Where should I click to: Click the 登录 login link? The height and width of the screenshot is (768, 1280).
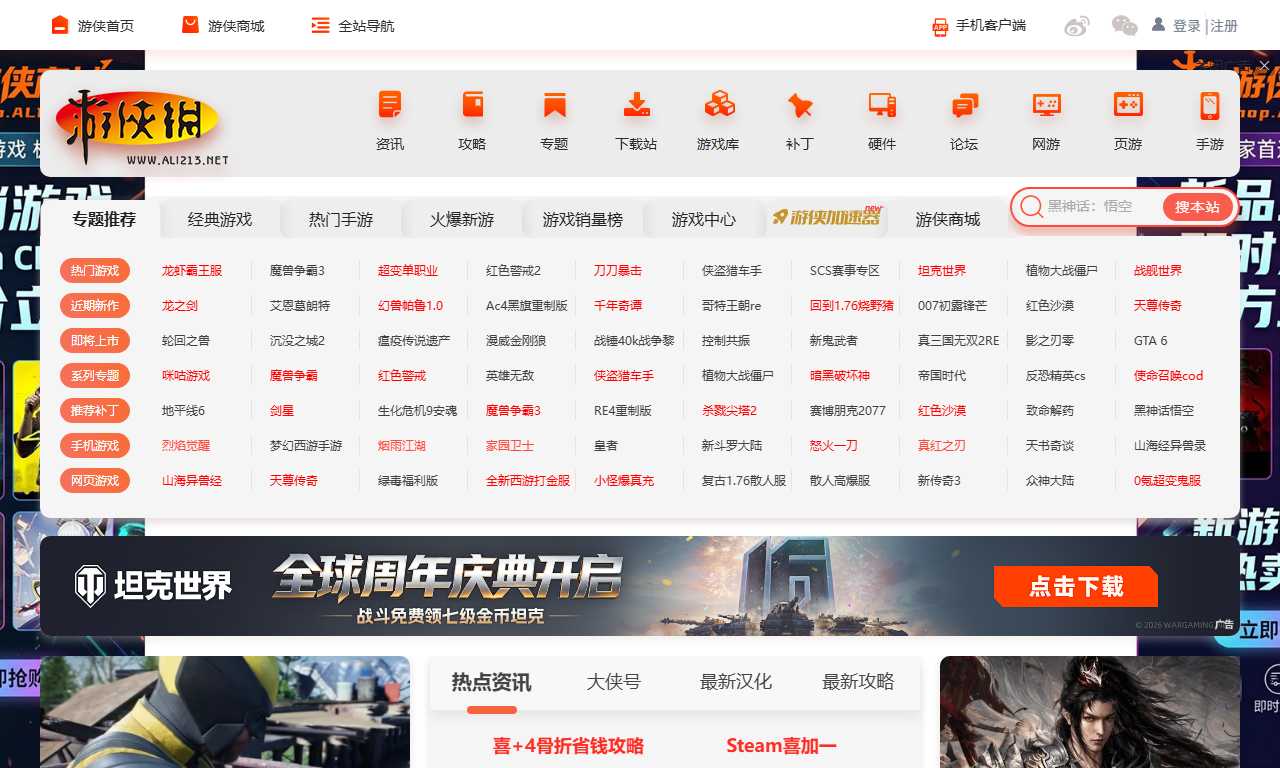1187,26
